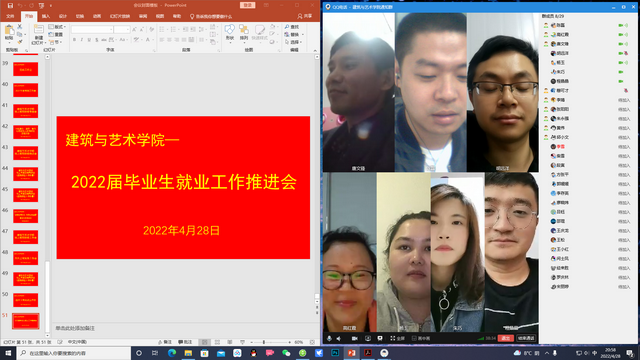640x360 pixels.
Task: Expand the Section (节) dropdown
Action: coord(56,42)
